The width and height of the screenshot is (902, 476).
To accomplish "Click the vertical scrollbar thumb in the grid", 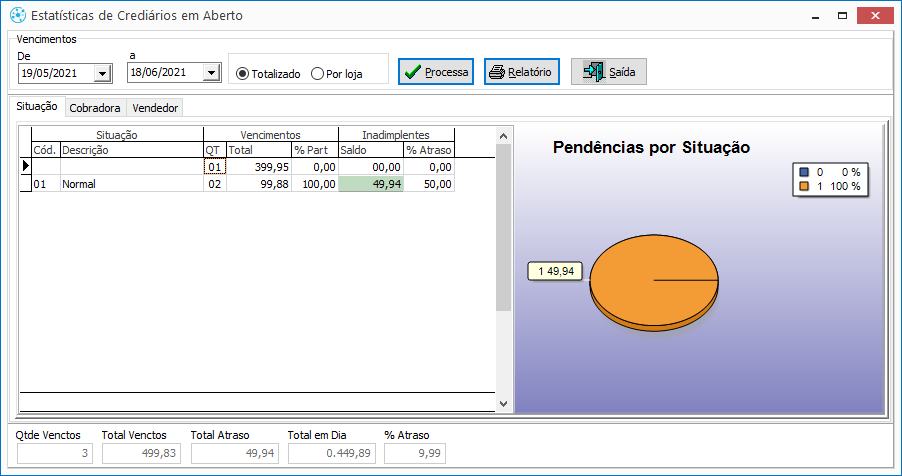I will point(503,228).
